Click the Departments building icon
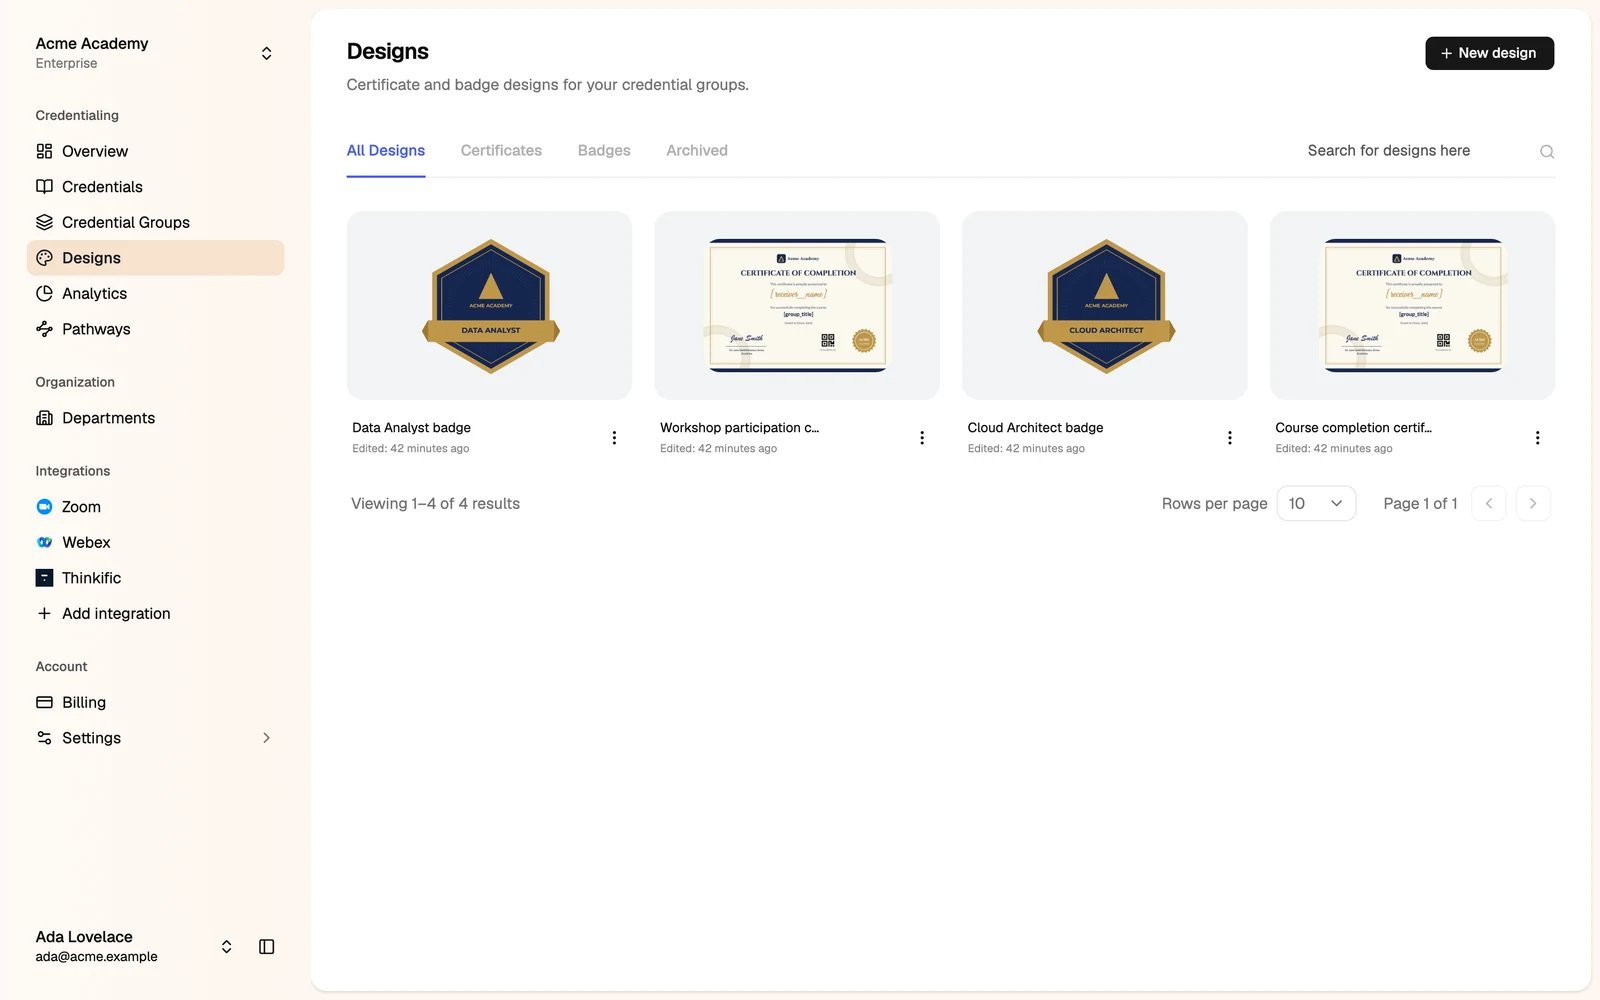This screenshot has width=1600, height=1000. [x=44, y=418]
